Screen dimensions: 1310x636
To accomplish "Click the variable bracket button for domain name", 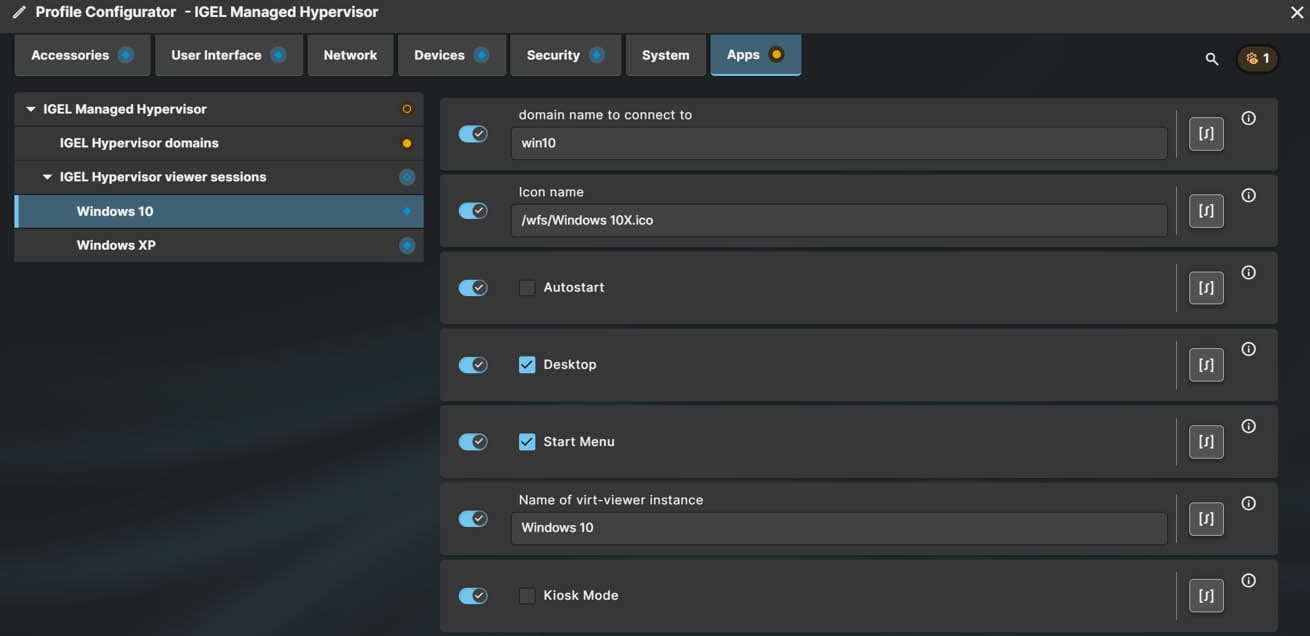I will (1206, 134).
